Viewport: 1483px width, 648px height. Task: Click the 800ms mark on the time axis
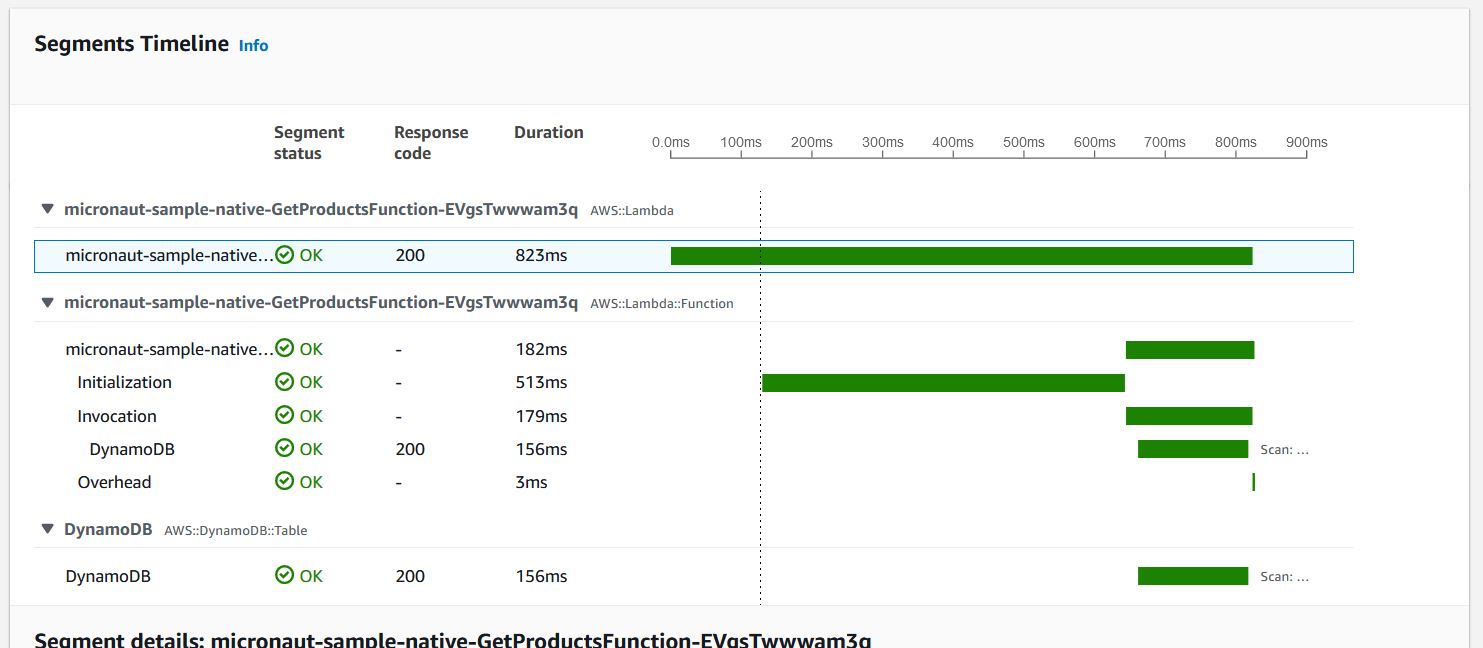tap(1235, 142)
